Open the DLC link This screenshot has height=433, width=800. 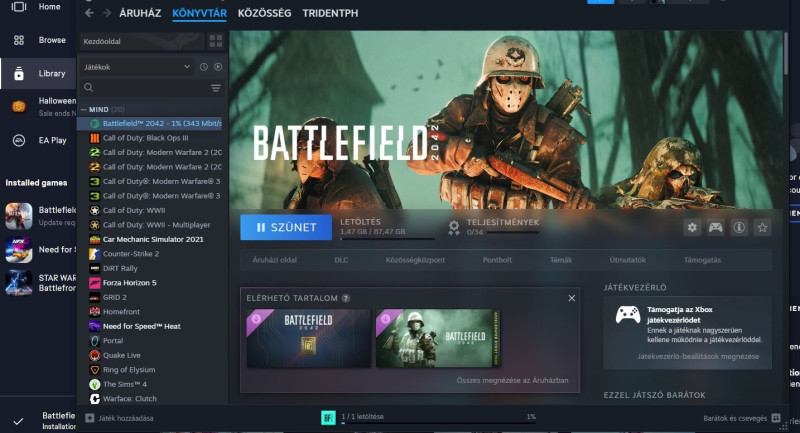[341, 260]
